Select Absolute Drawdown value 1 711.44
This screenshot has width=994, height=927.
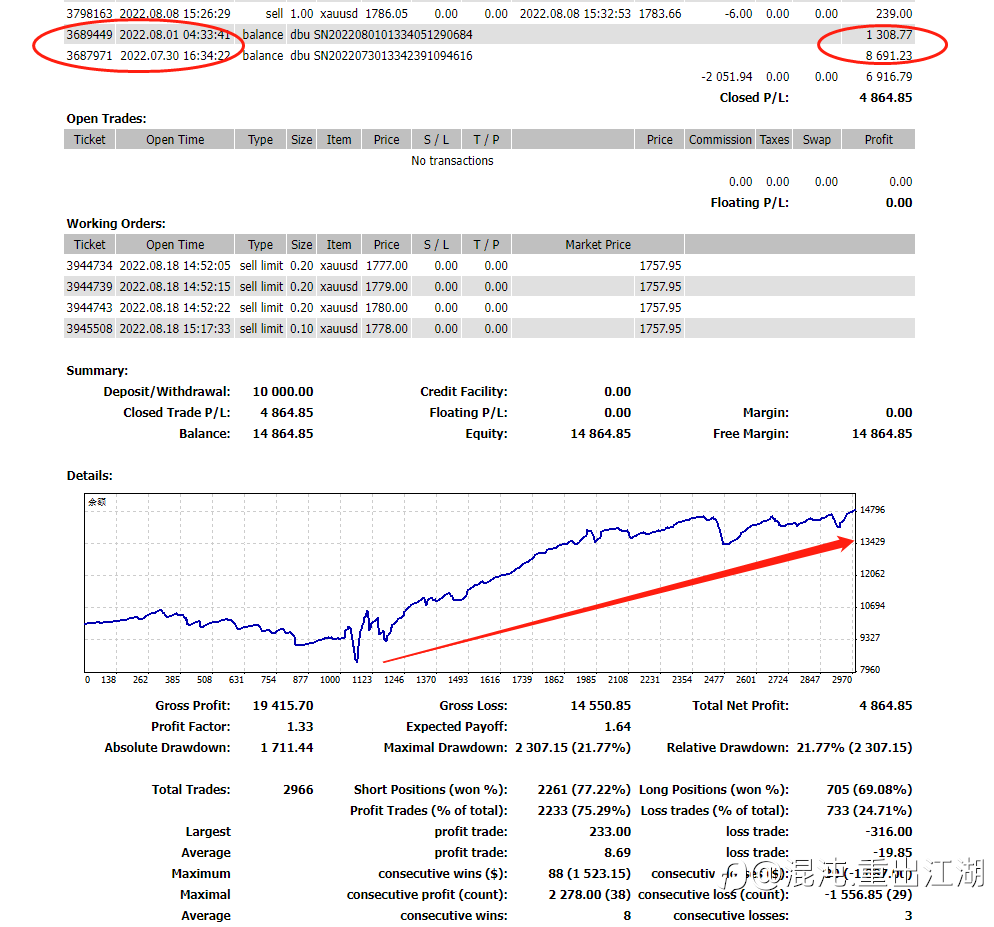click(287, 747)
